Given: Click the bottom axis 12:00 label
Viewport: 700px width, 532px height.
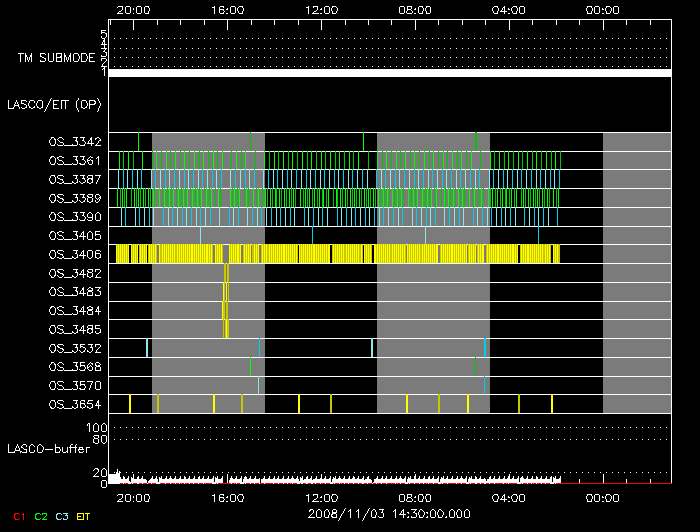Looking at the screenshot, I should coord(321,498).
